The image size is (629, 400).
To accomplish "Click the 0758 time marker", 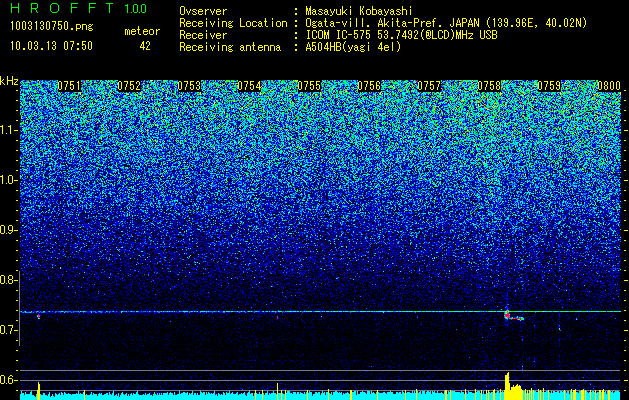I will [x=489, y=86].
